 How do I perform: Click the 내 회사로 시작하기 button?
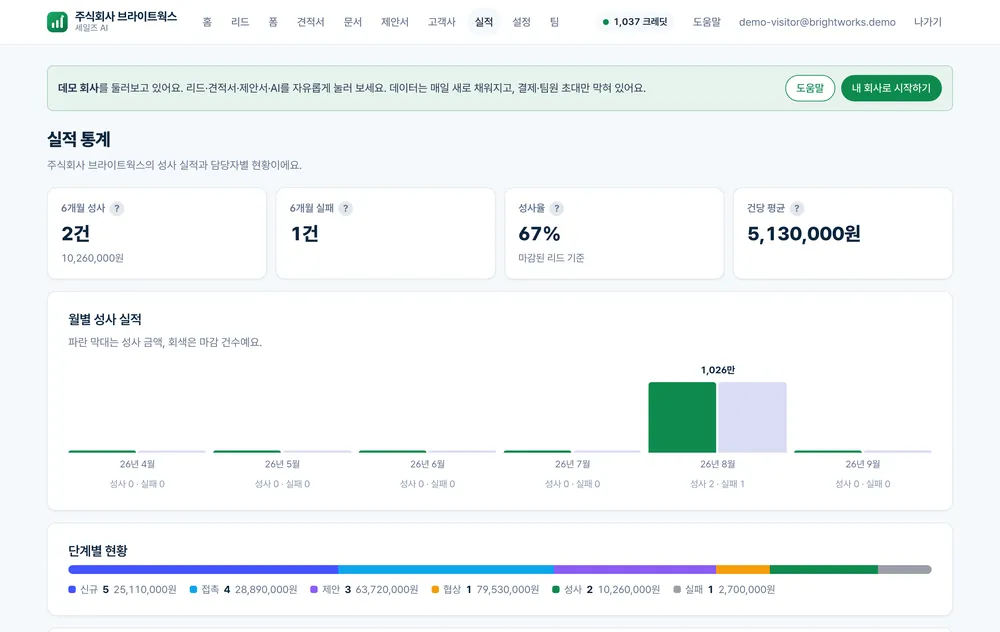891,88
